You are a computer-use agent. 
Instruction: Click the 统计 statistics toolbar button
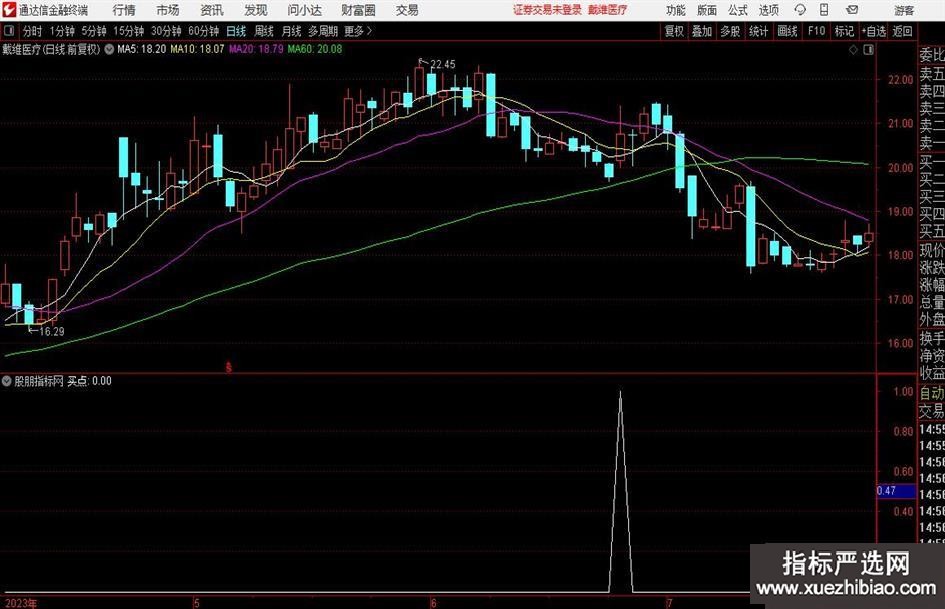(759, 31)
